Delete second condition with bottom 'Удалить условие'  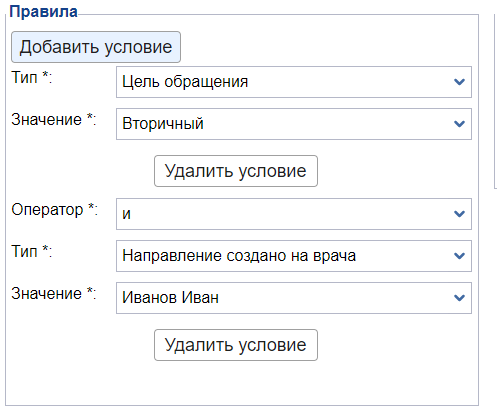pos(236,345)
